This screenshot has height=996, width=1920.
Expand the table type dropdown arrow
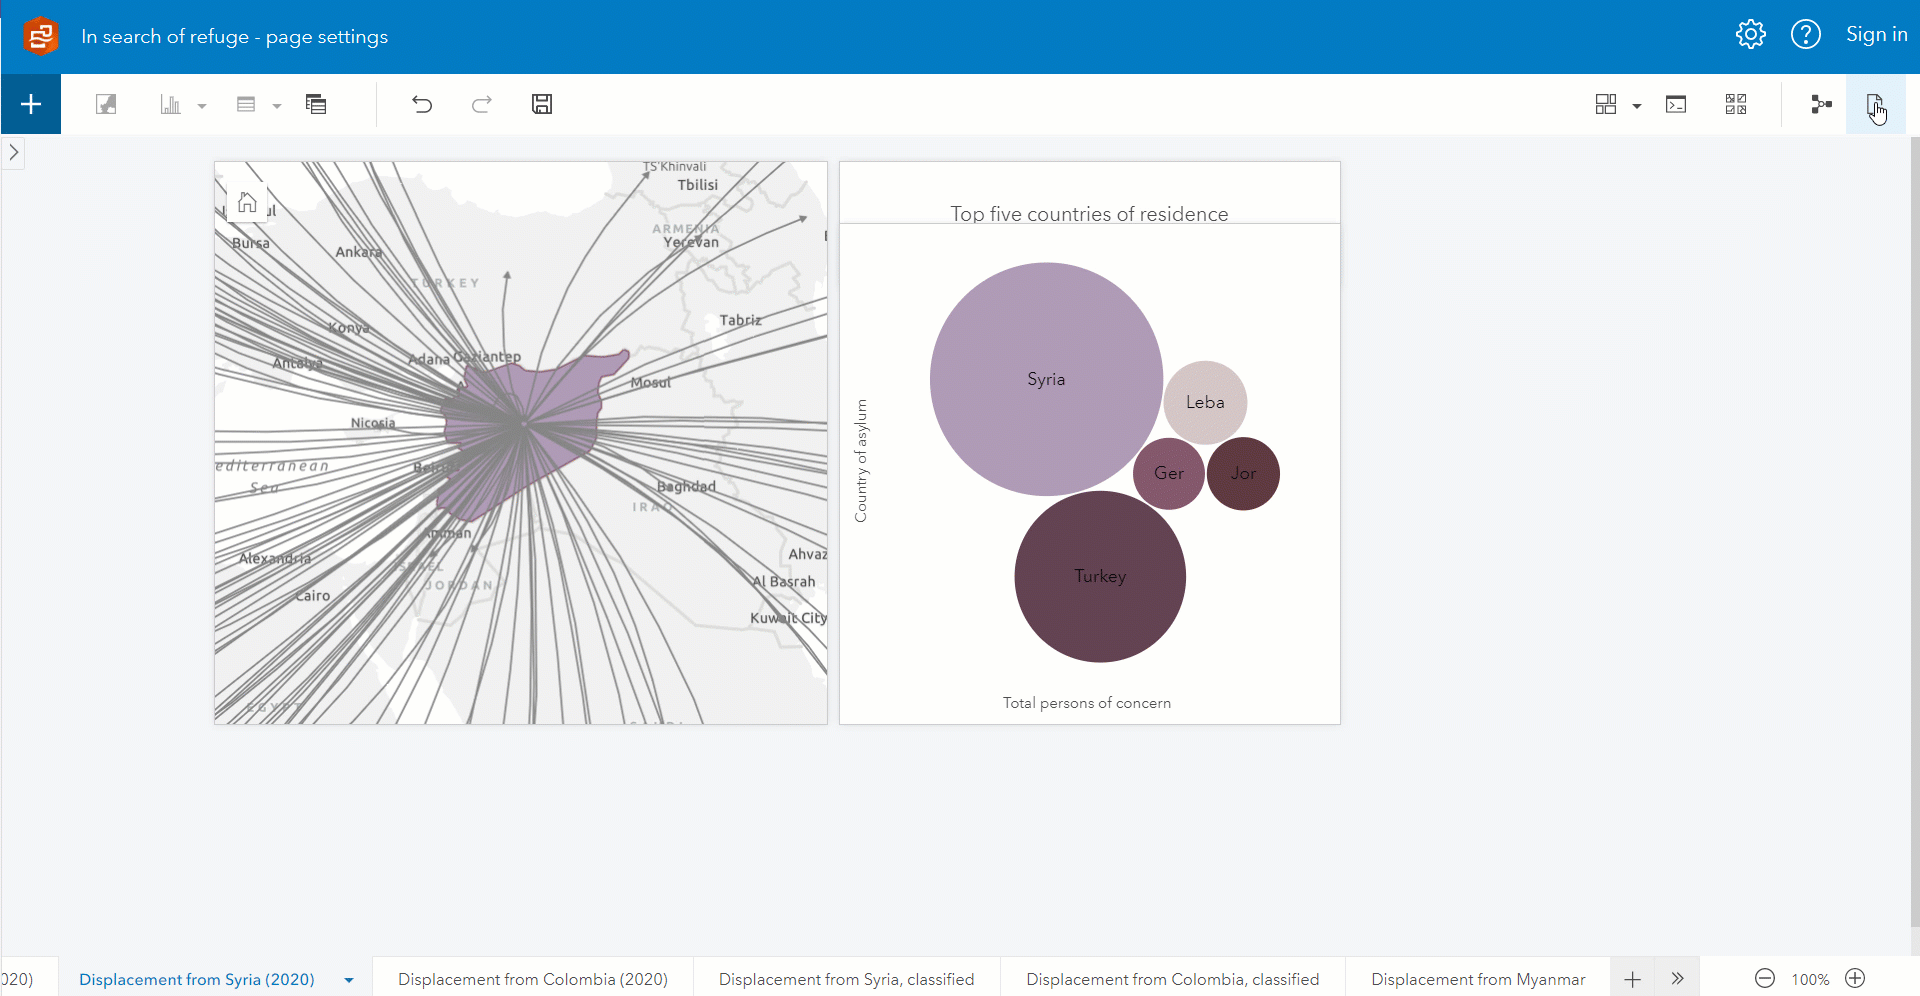tap(277, 106)
